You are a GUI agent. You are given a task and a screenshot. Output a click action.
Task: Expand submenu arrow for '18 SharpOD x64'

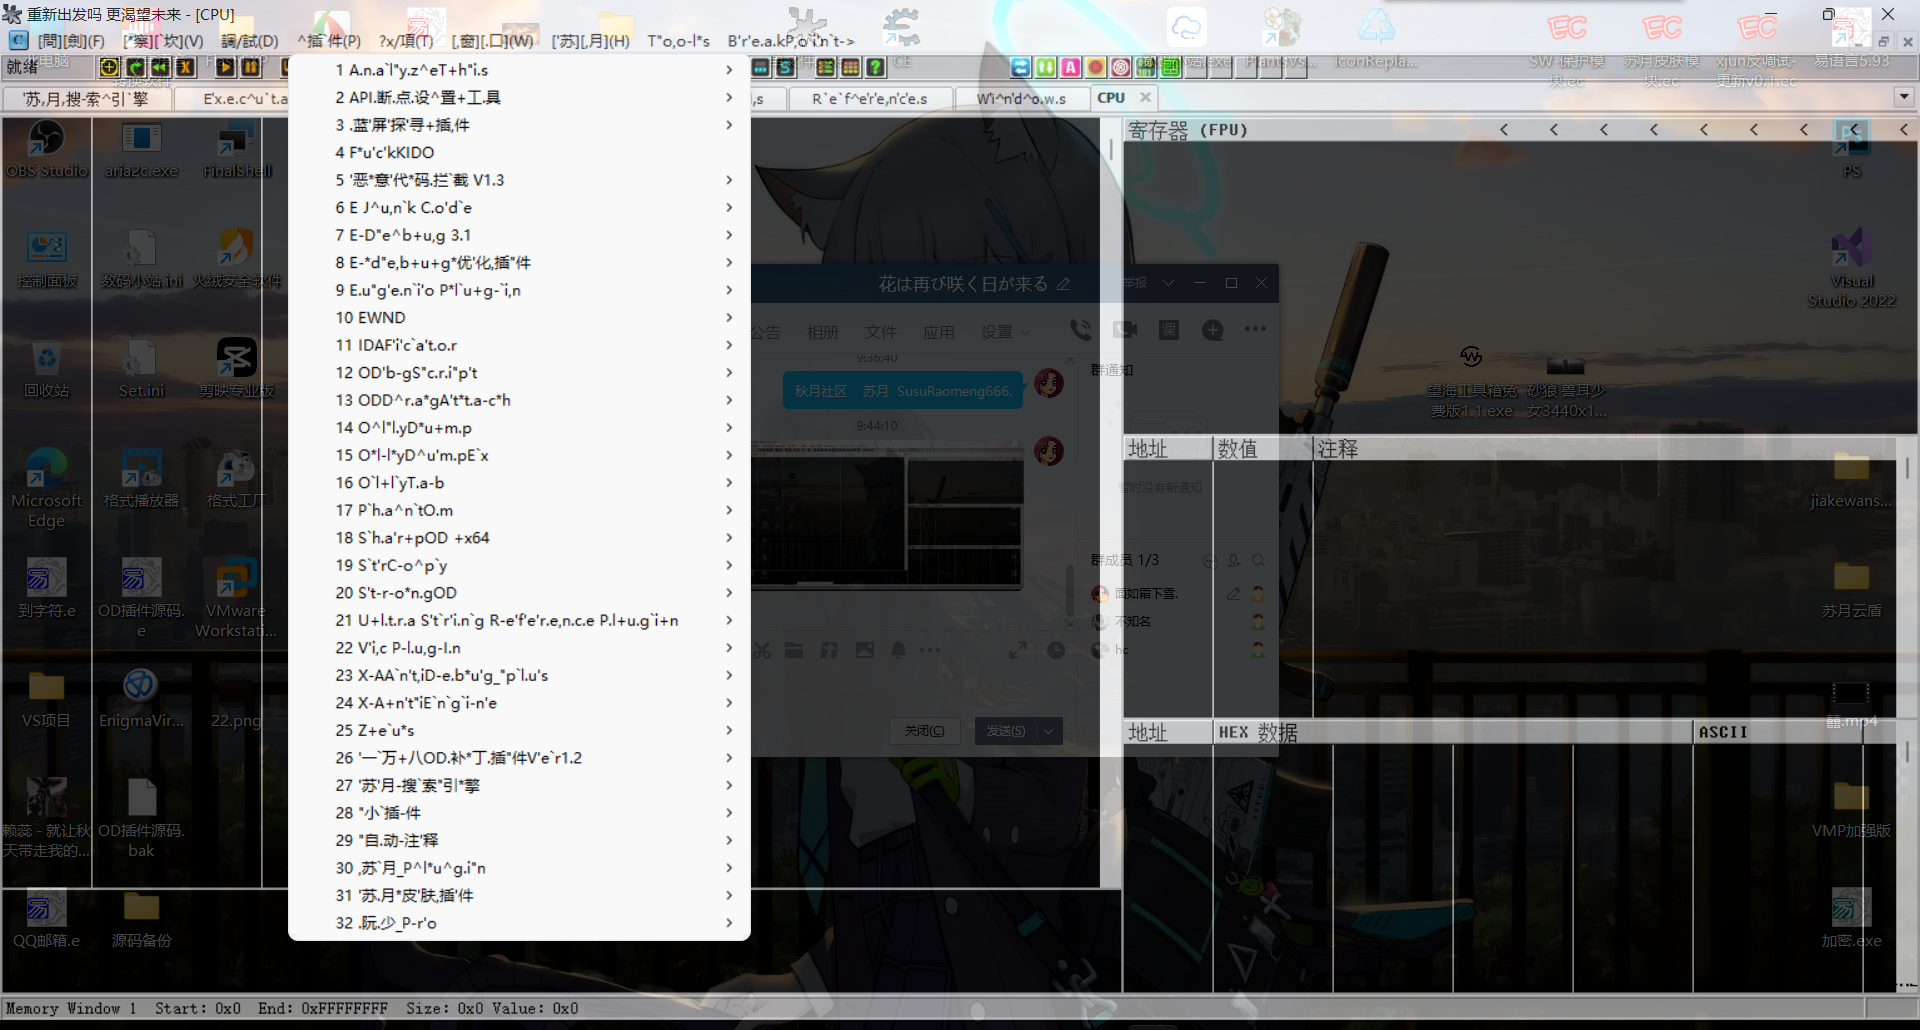729,537
